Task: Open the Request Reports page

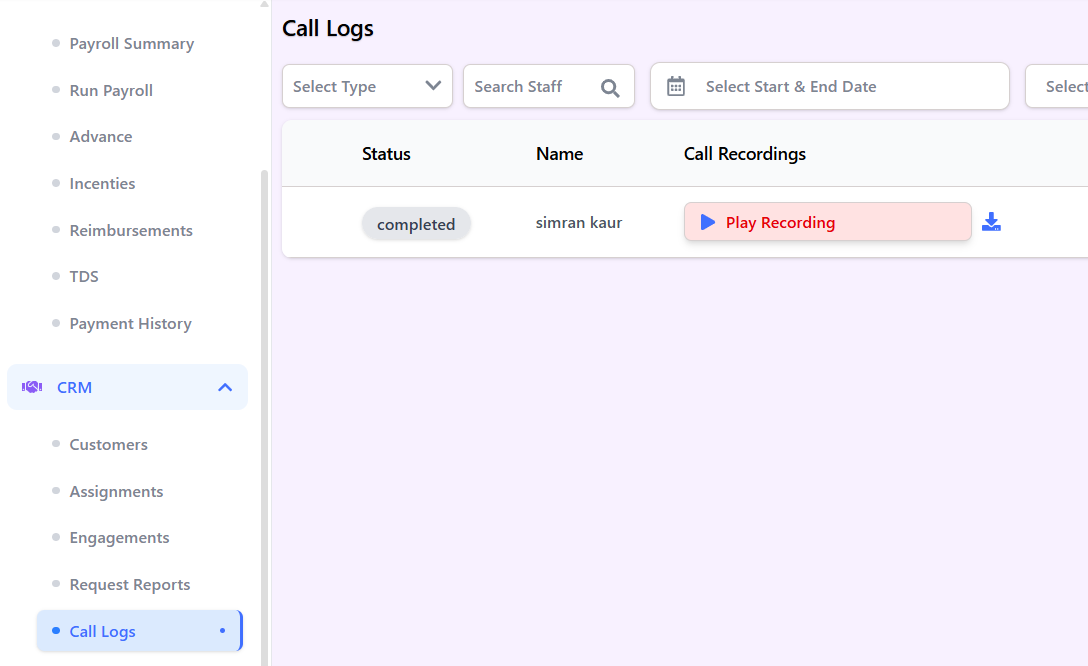Action: 129,584
